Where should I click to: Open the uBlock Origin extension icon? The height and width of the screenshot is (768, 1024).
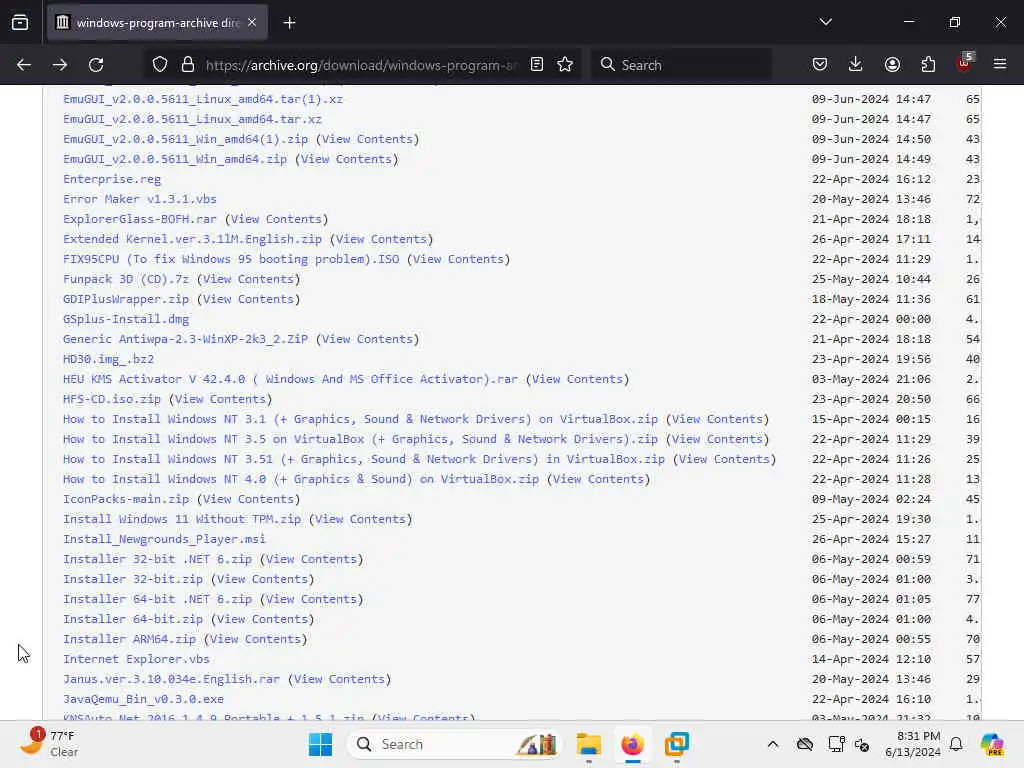pos(965,63)
